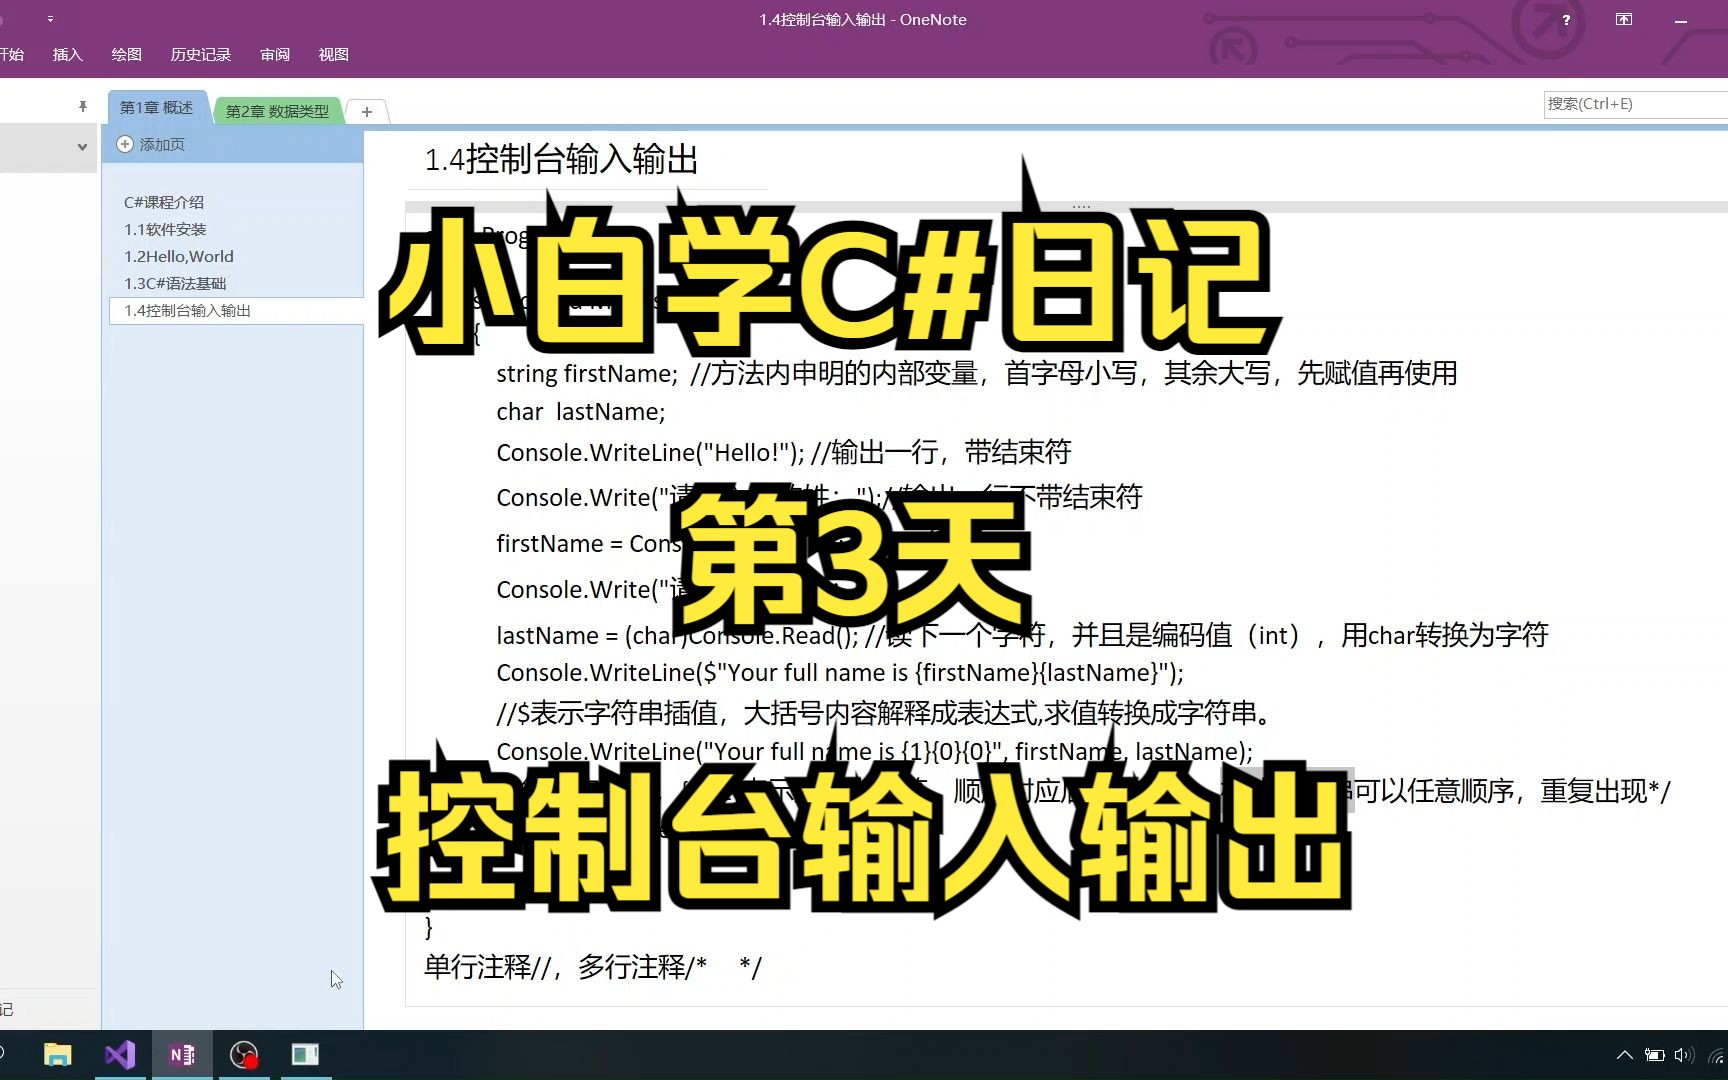Open the 历史记录 ribbon tab
Viewport: 1728px width, 1080px height.
pyautogui.click(x=201, y=54)
